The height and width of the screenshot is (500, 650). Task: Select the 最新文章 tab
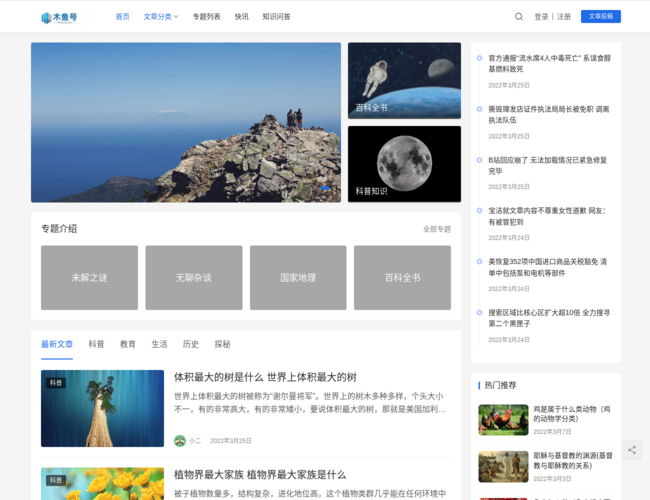pos(57,344)
